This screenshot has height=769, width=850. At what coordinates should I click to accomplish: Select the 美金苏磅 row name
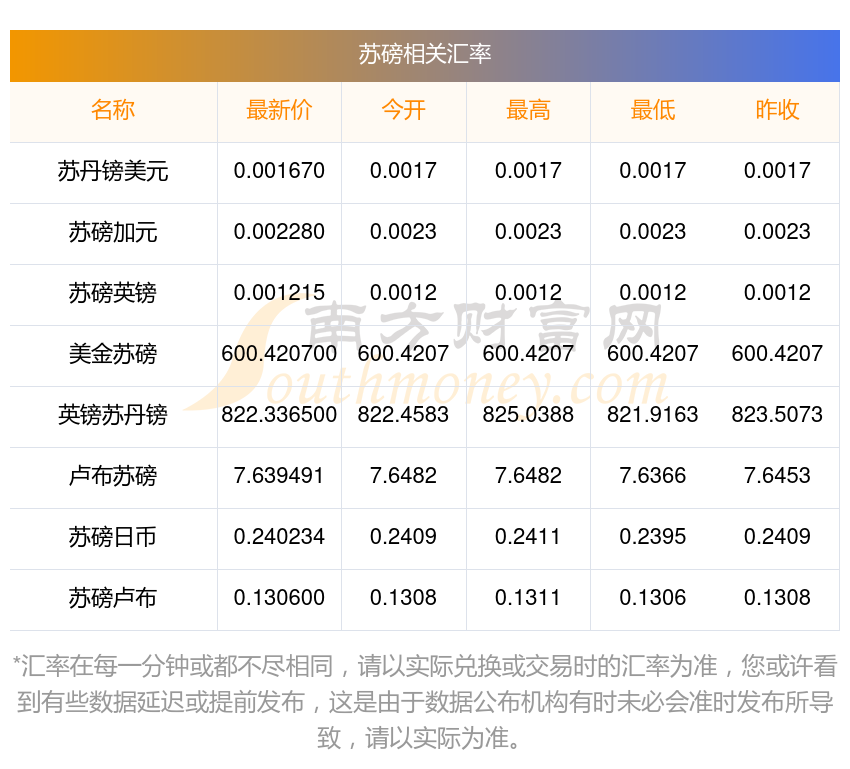[x=113, y=354]
